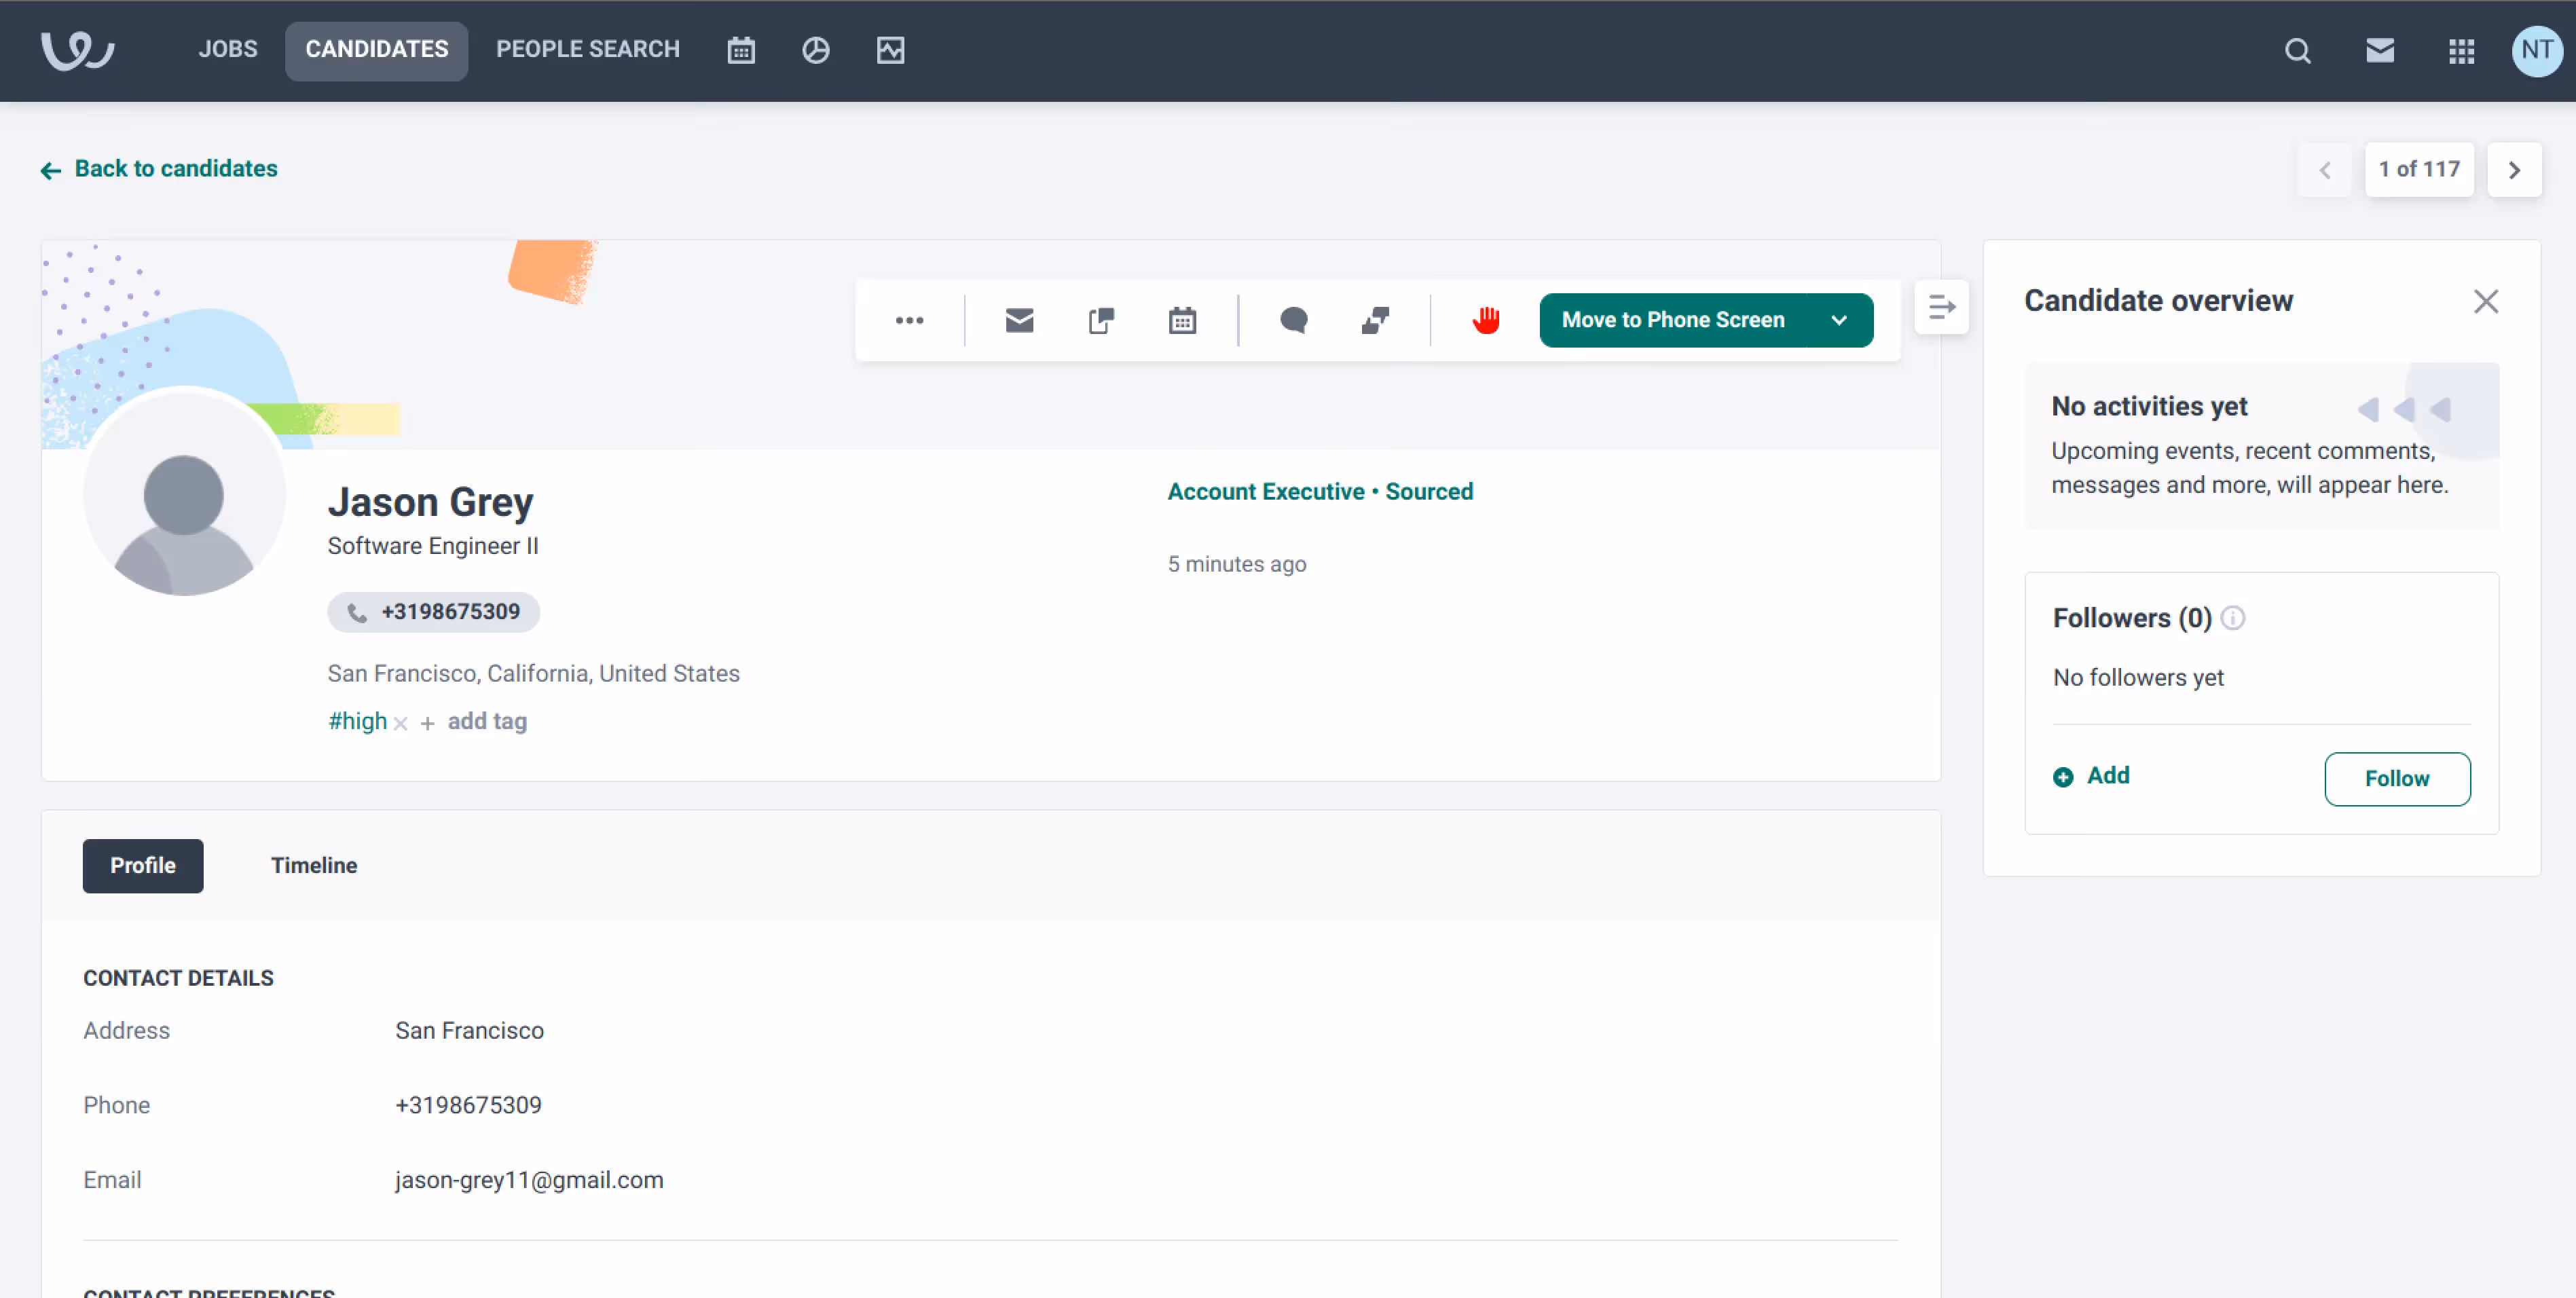Click the #high tag
This screenshot has width=2576, height=1298.
pos(358,721)
